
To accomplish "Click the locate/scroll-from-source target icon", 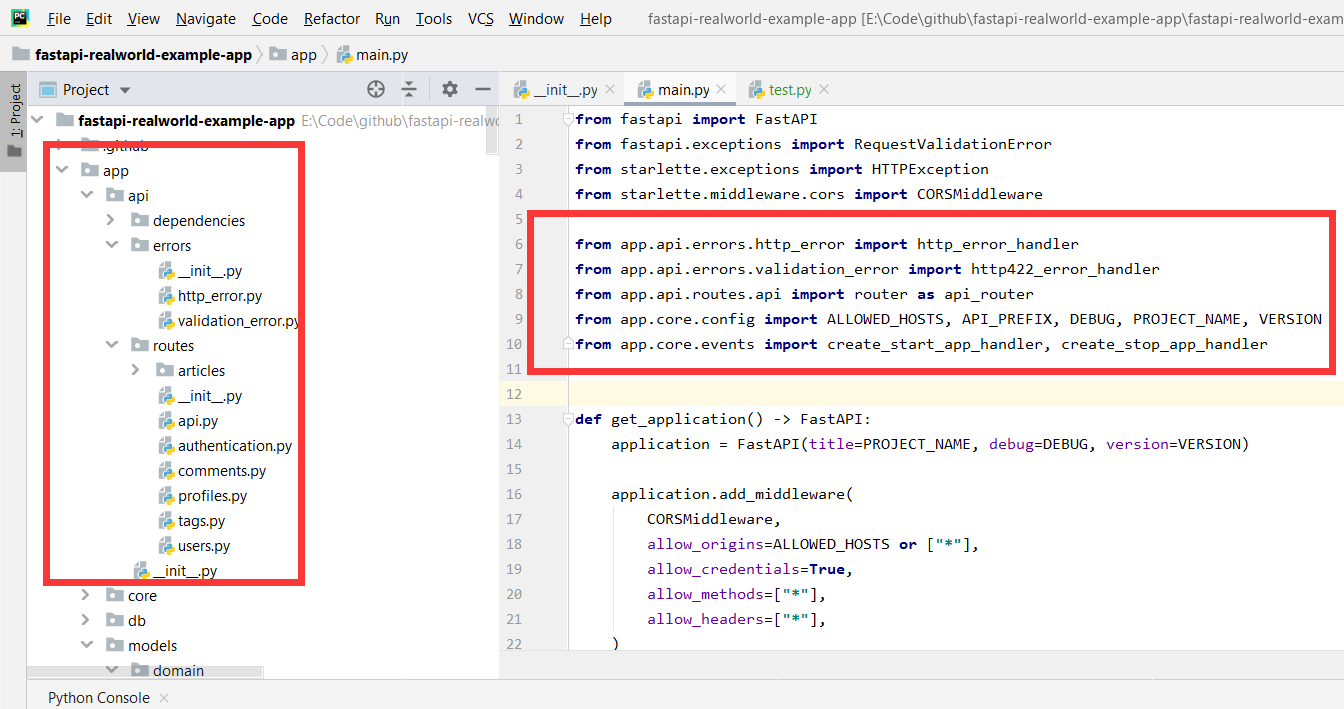I will [376, 89].
